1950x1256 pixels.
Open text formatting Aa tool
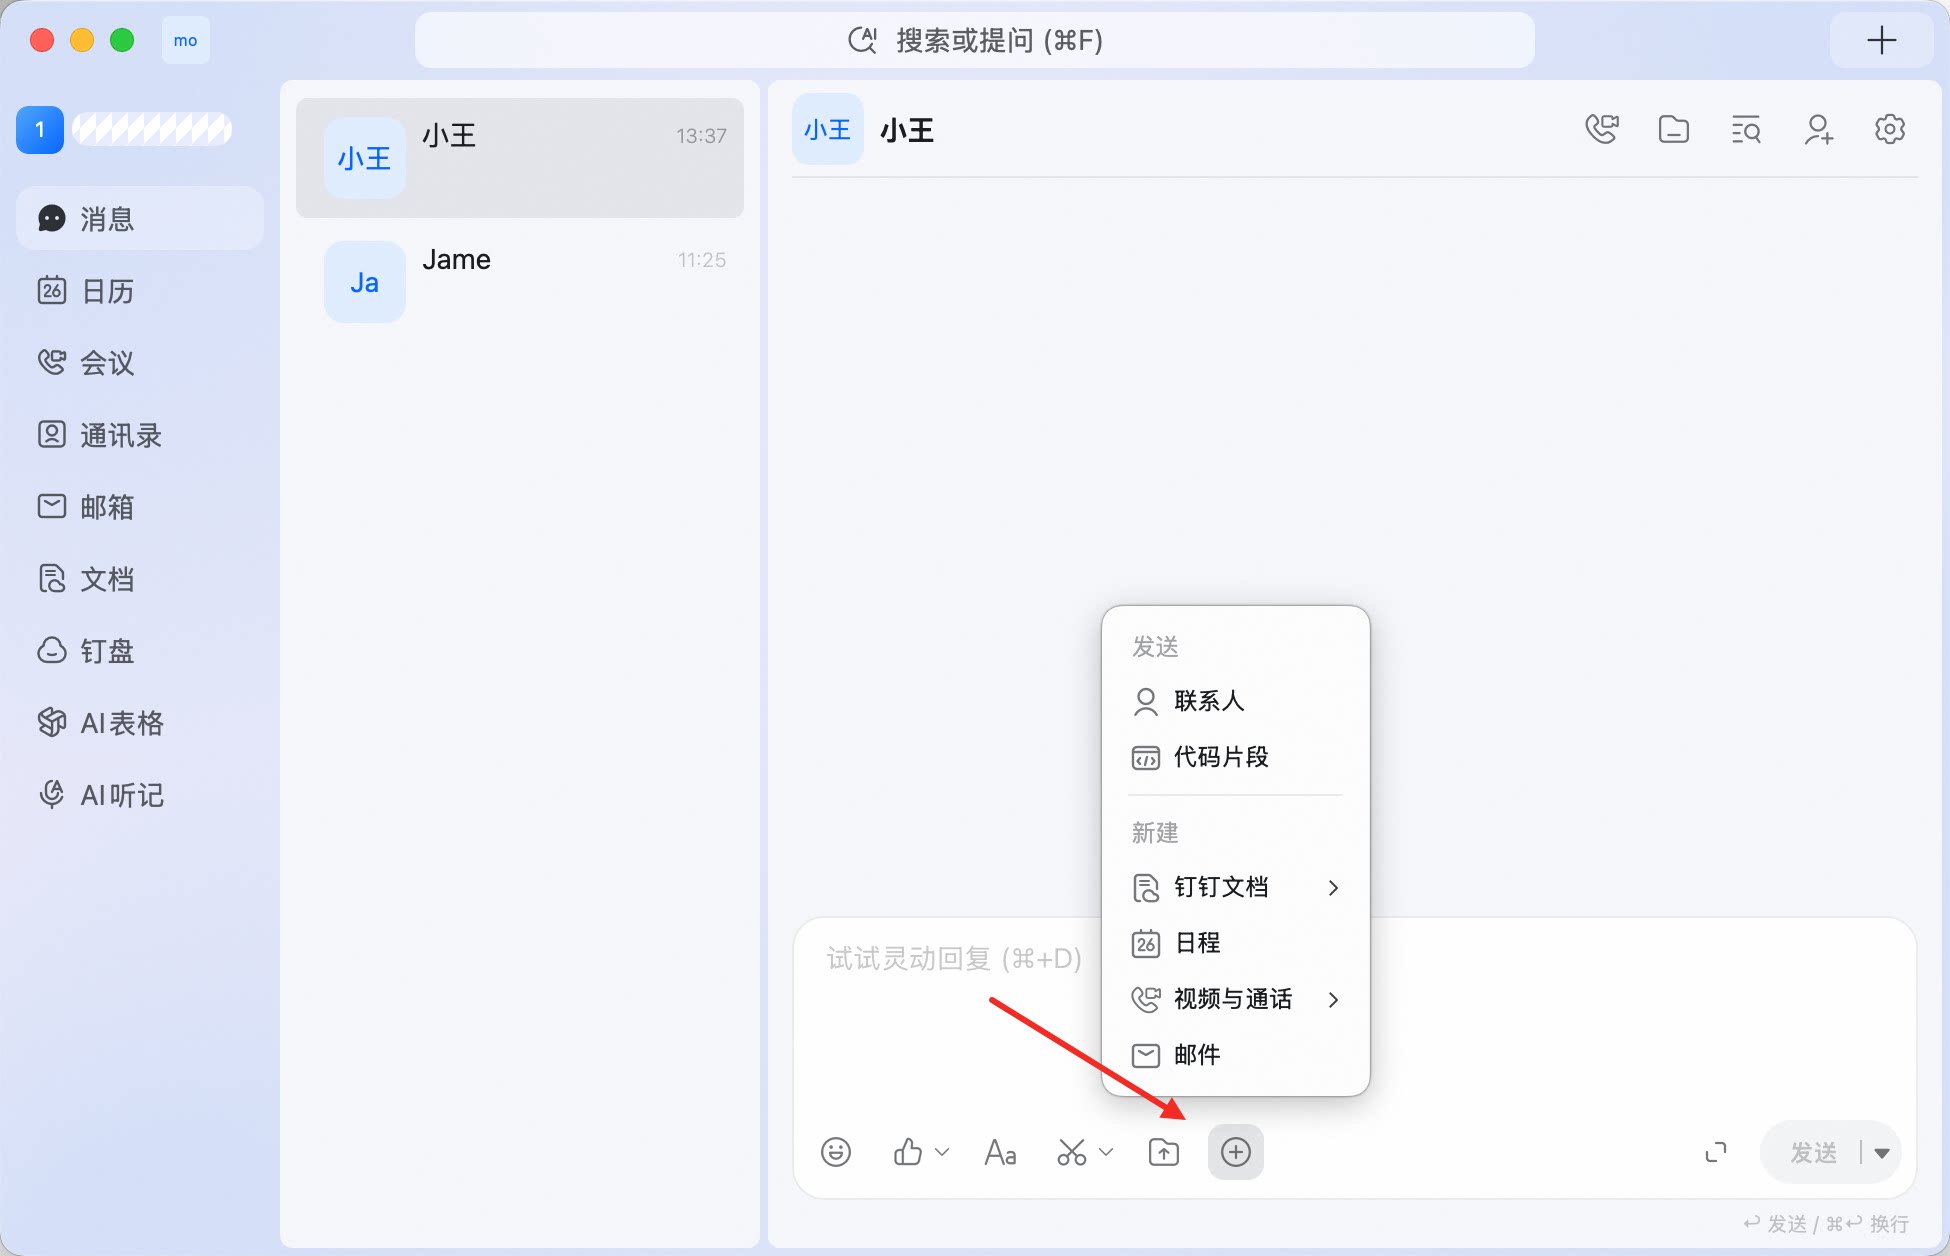pyautogui.click(x=1000, y=1152)
